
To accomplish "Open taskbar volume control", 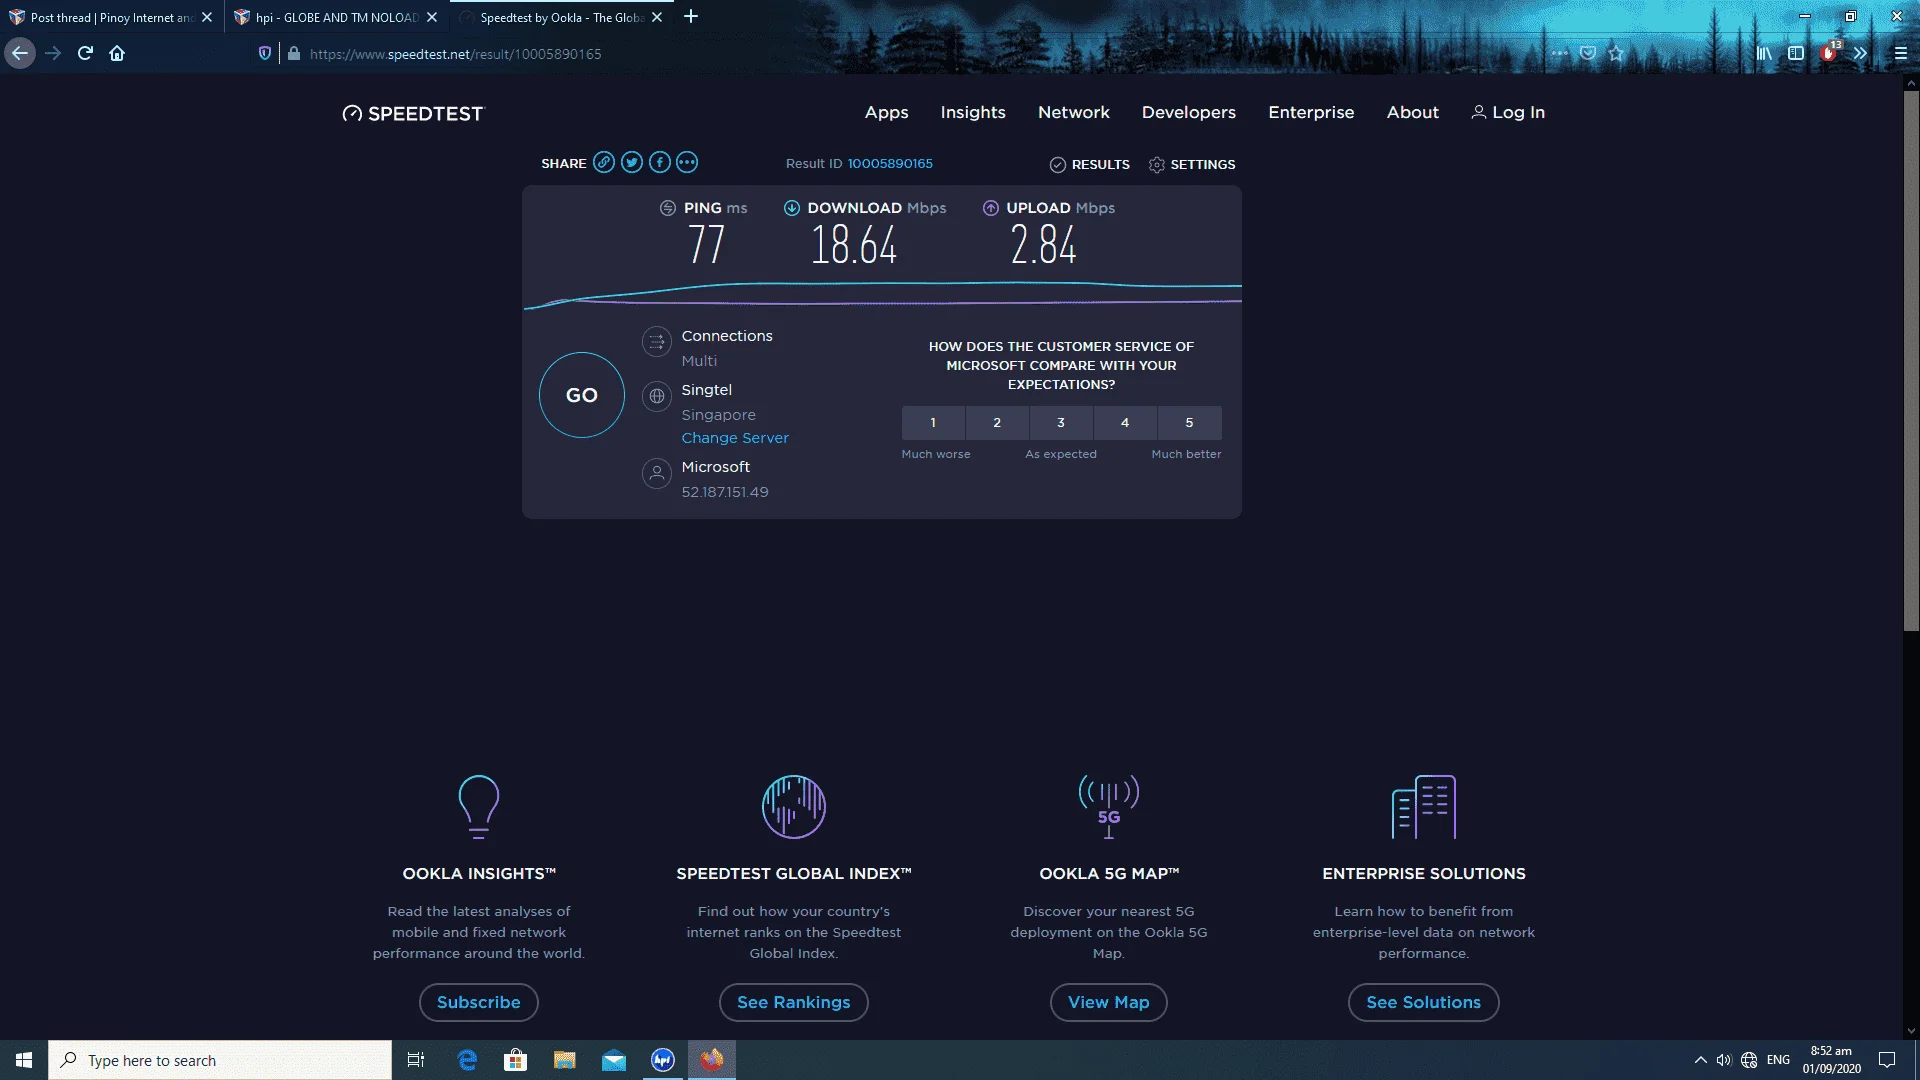I will (x=1724, y=1060).
